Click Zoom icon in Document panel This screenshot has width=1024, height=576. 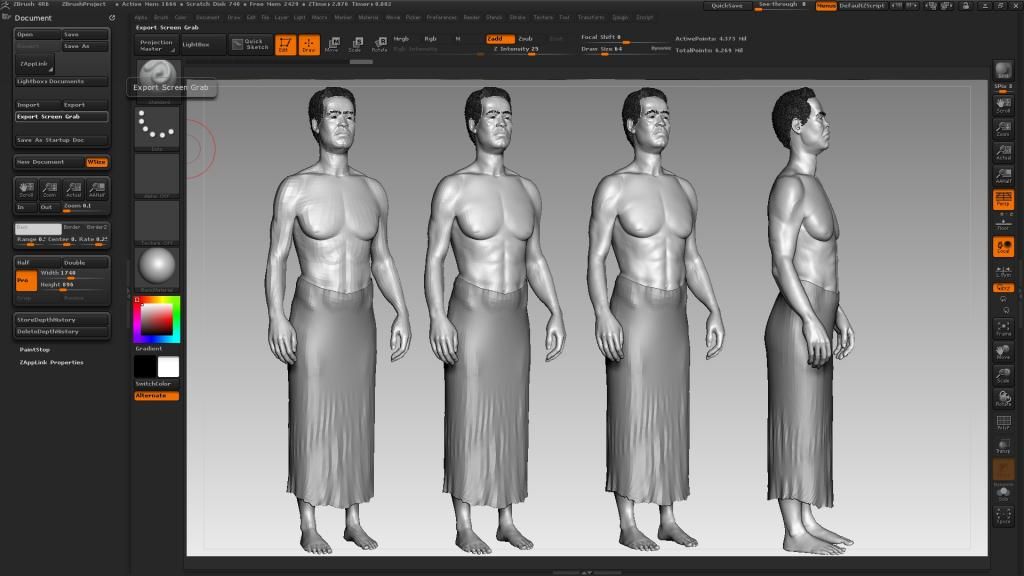pyautogui.click(x=50, y=189)
